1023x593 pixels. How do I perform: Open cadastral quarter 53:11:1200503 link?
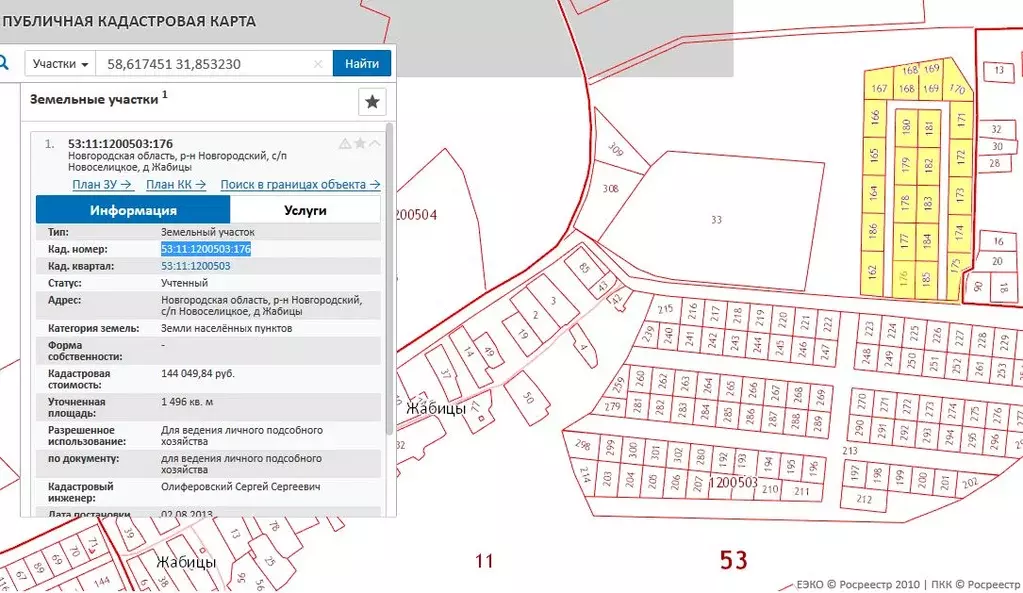[x=196, y=266]
